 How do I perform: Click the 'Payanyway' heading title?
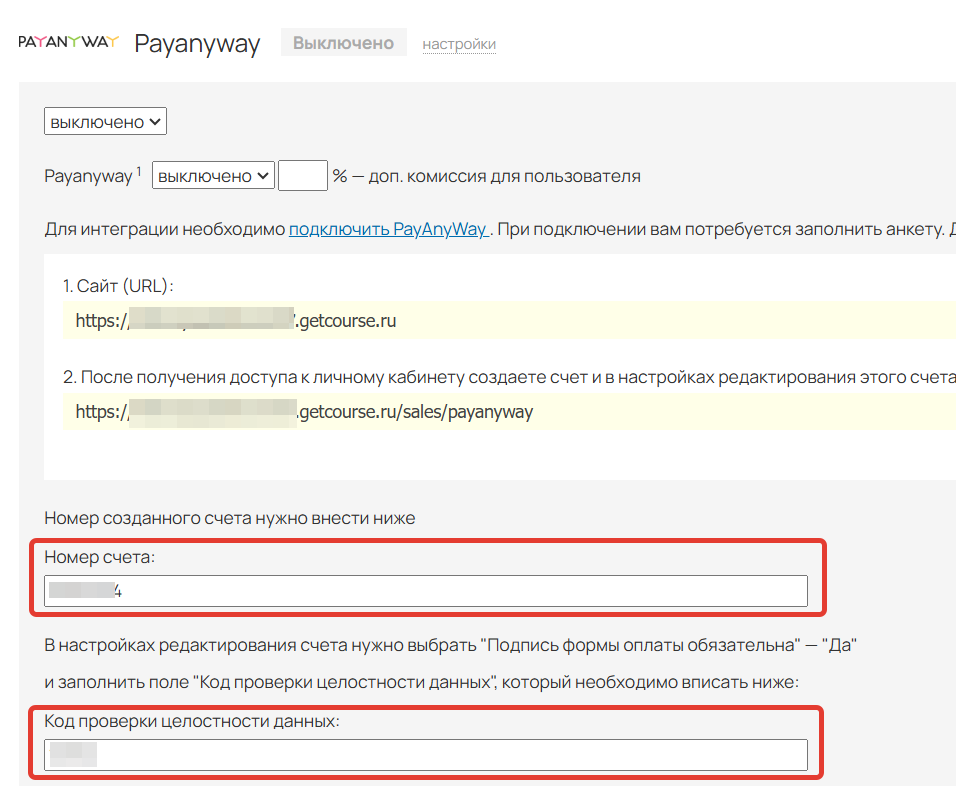coord(198,44)
